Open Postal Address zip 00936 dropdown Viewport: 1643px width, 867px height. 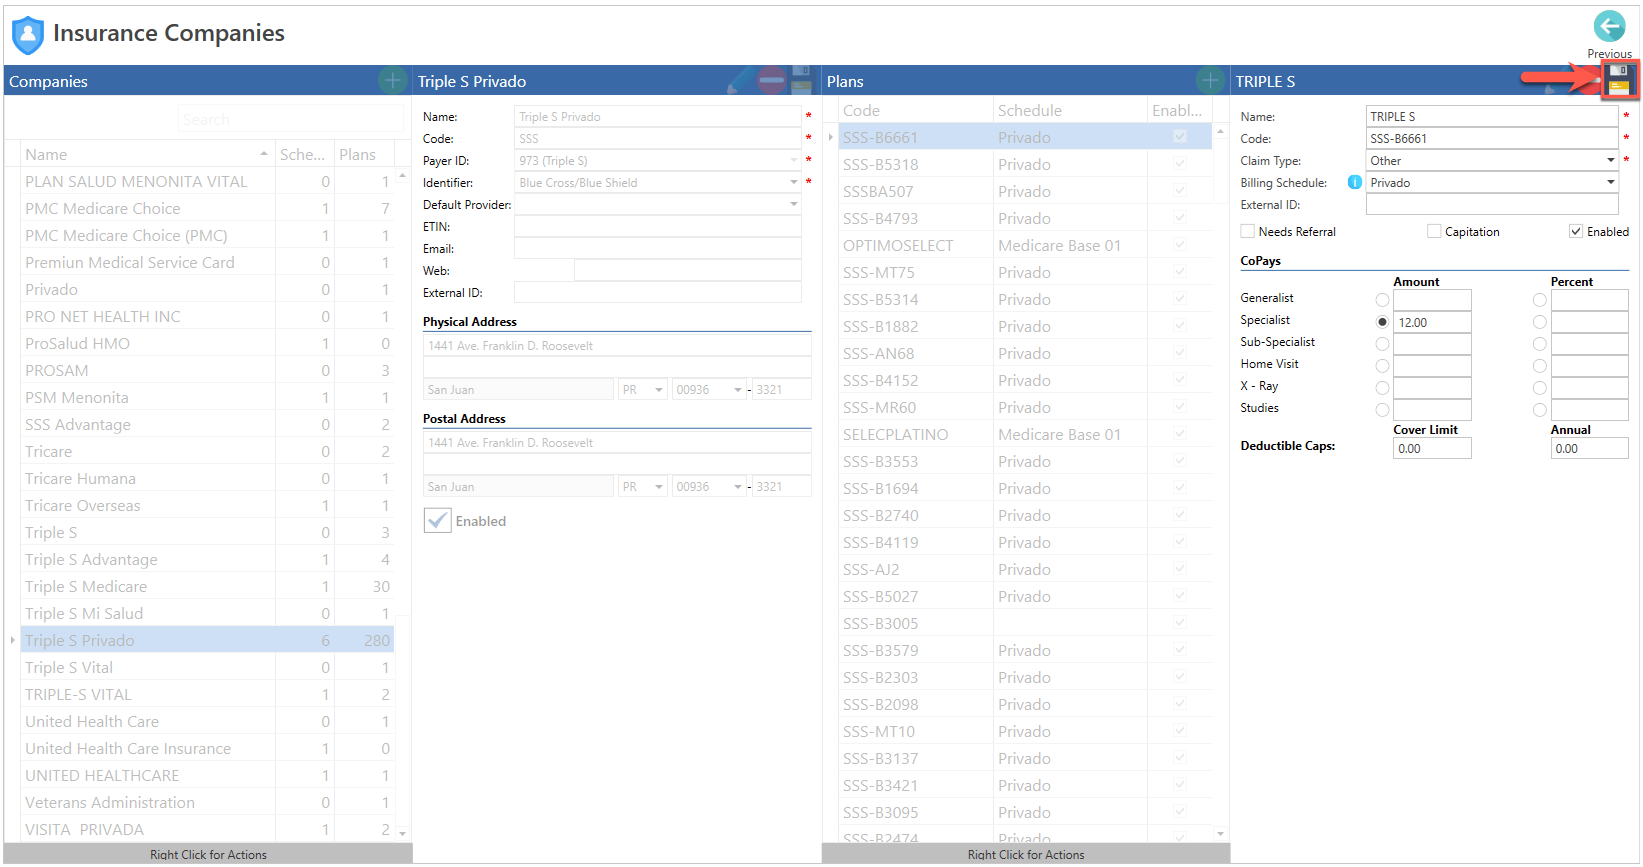tap(738, 487)
